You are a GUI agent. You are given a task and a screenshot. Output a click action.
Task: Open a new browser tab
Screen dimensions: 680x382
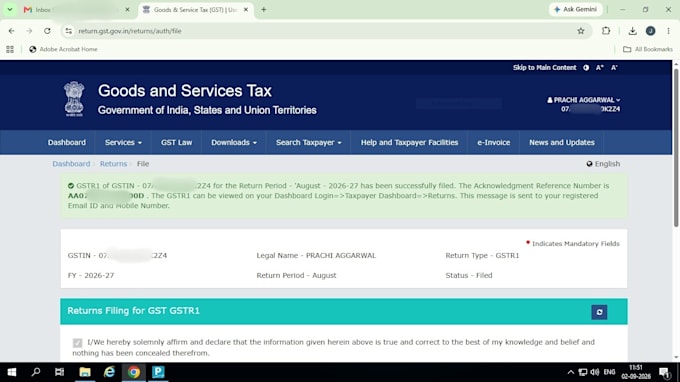[x=264, y=10]
